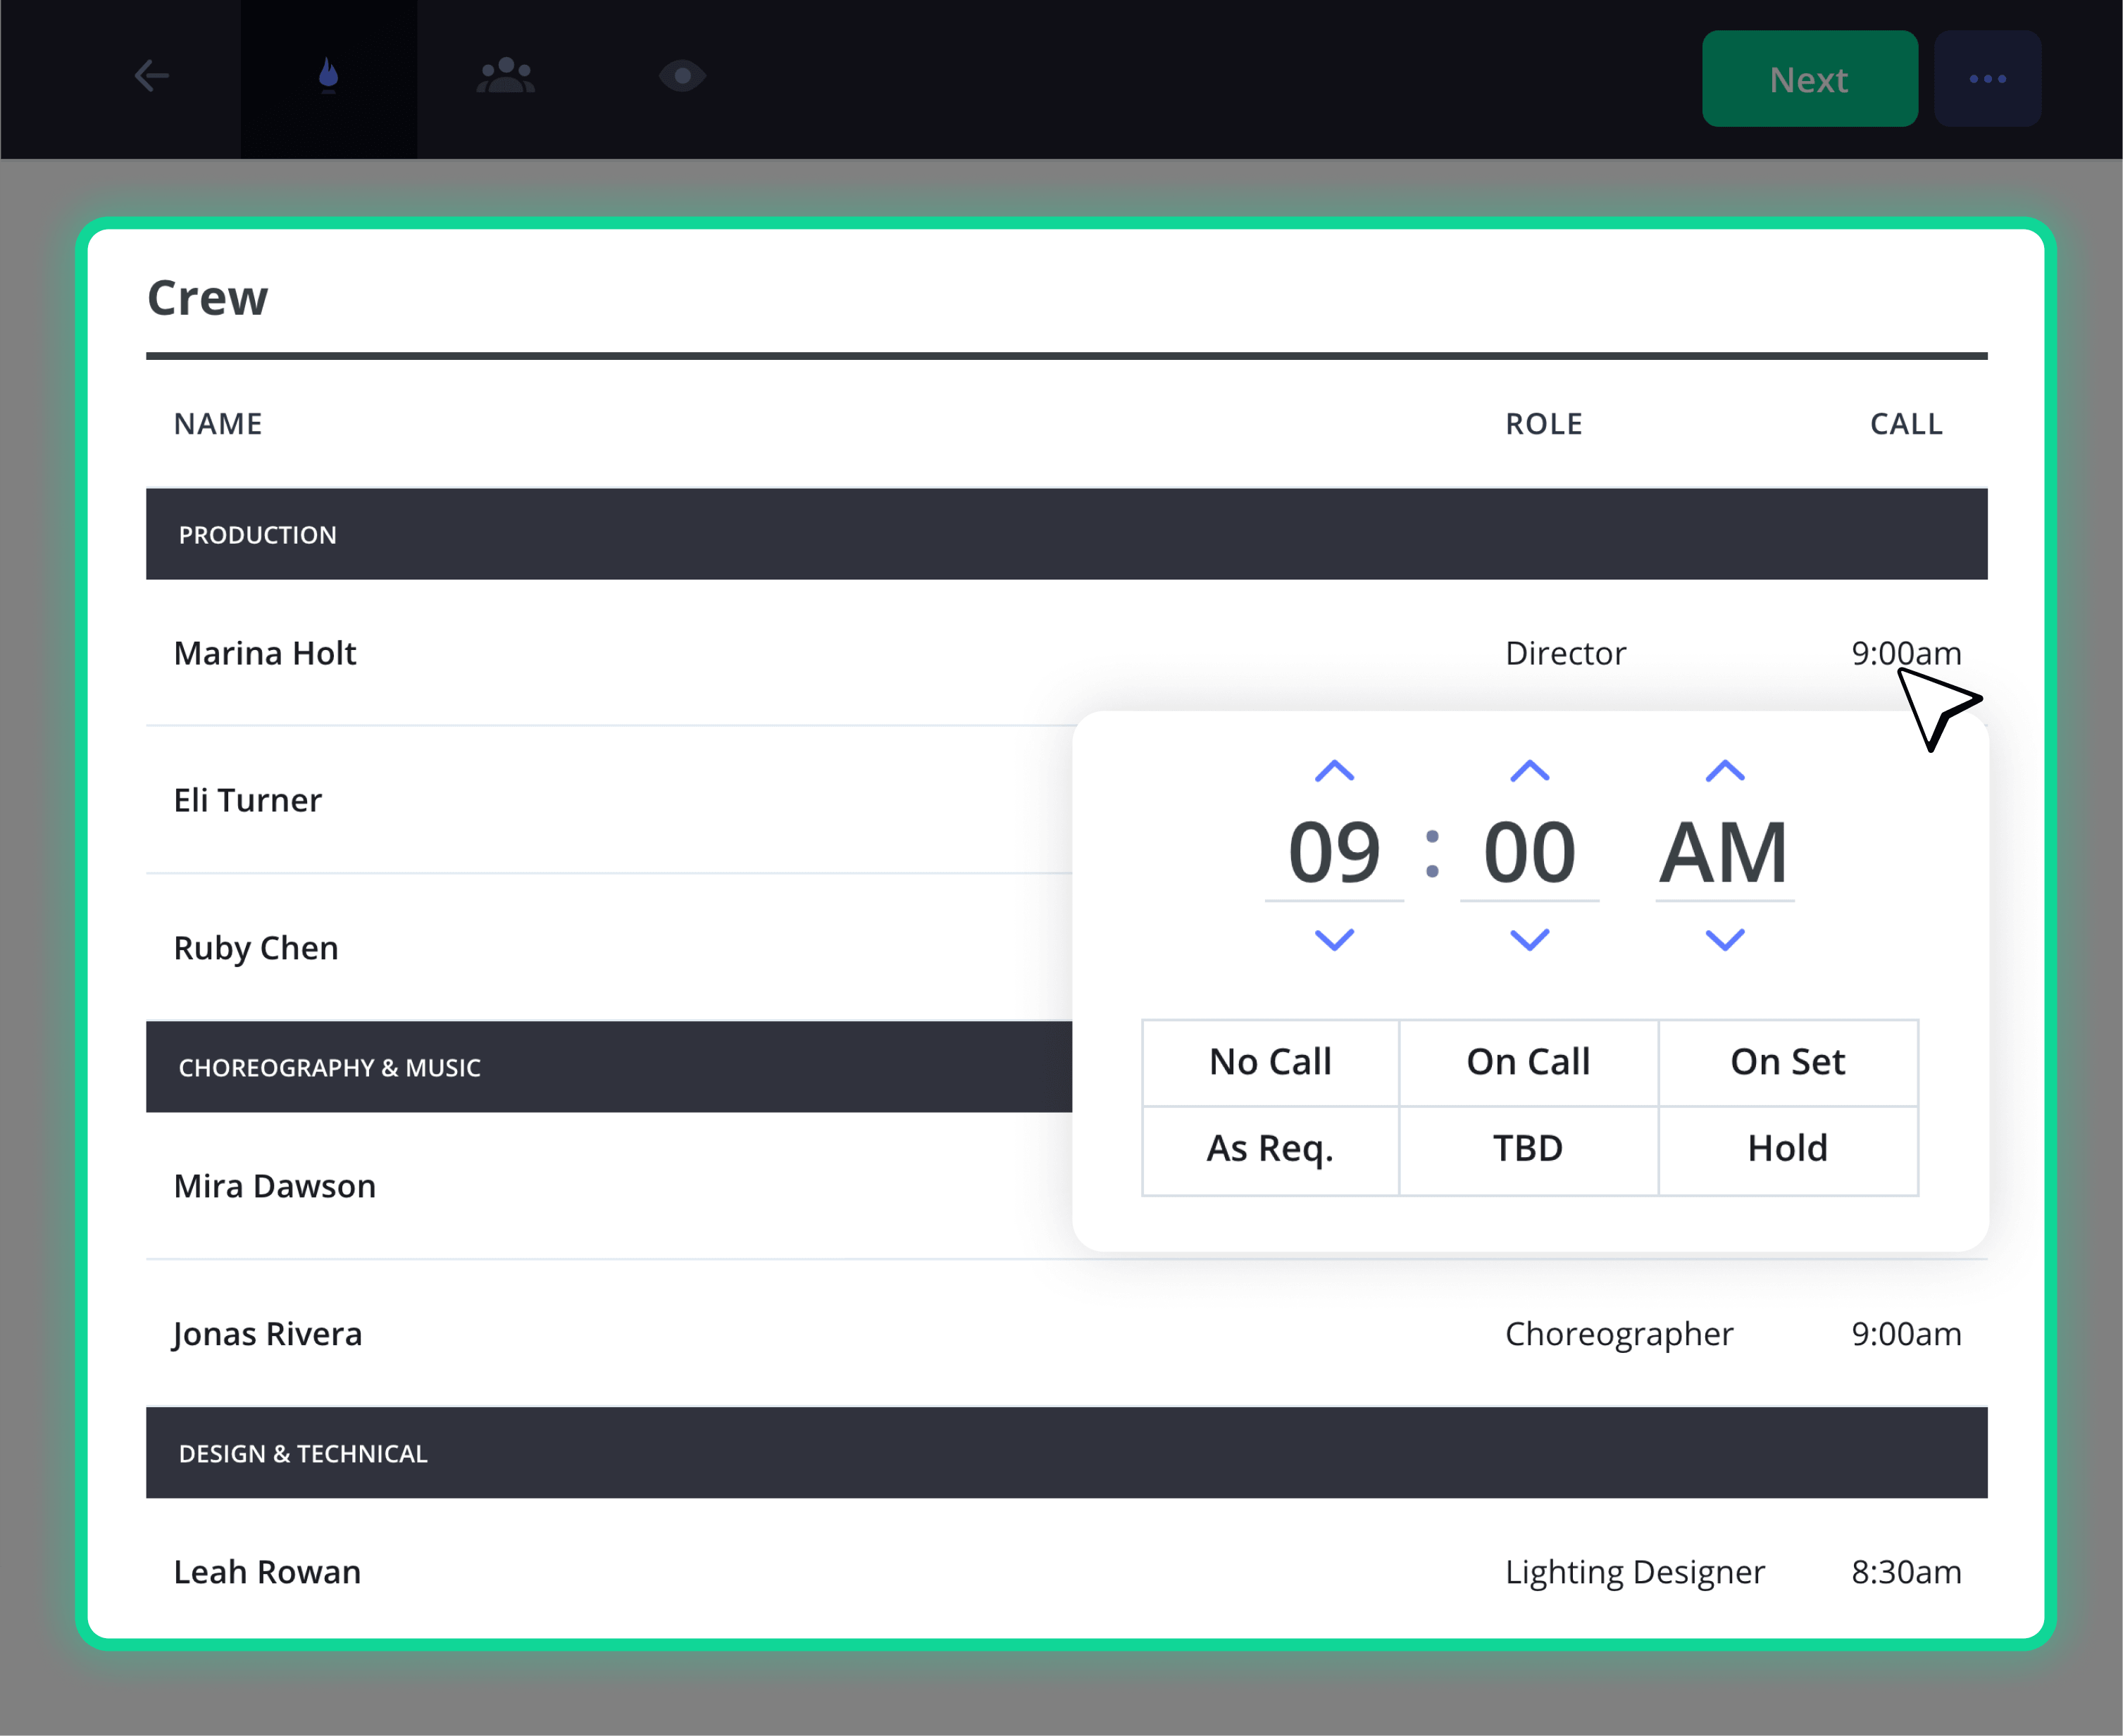Pick the As Req. option
This screenshot has height=1736, width=2123.
point(1270,1150)
